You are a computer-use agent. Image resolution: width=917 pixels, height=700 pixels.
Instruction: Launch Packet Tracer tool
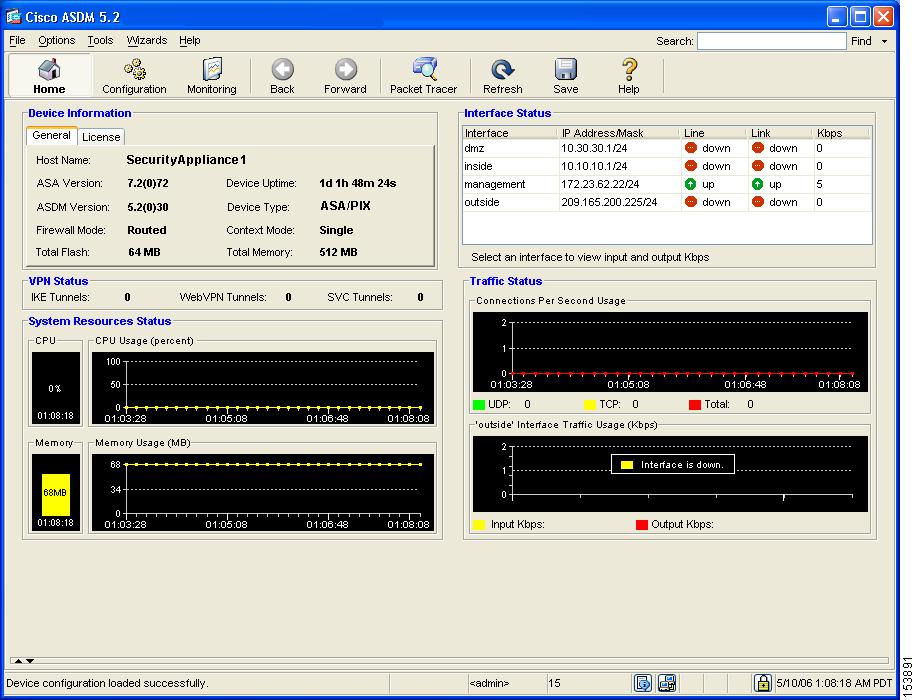pyautogui.click(x=423, y=75)
